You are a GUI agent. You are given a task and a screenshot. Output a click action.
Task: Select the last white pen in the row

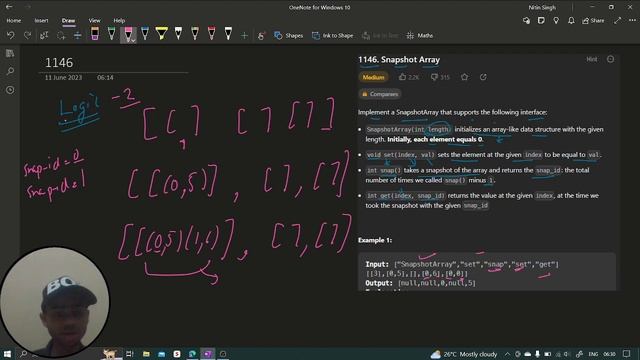click(x=228, y=34)
